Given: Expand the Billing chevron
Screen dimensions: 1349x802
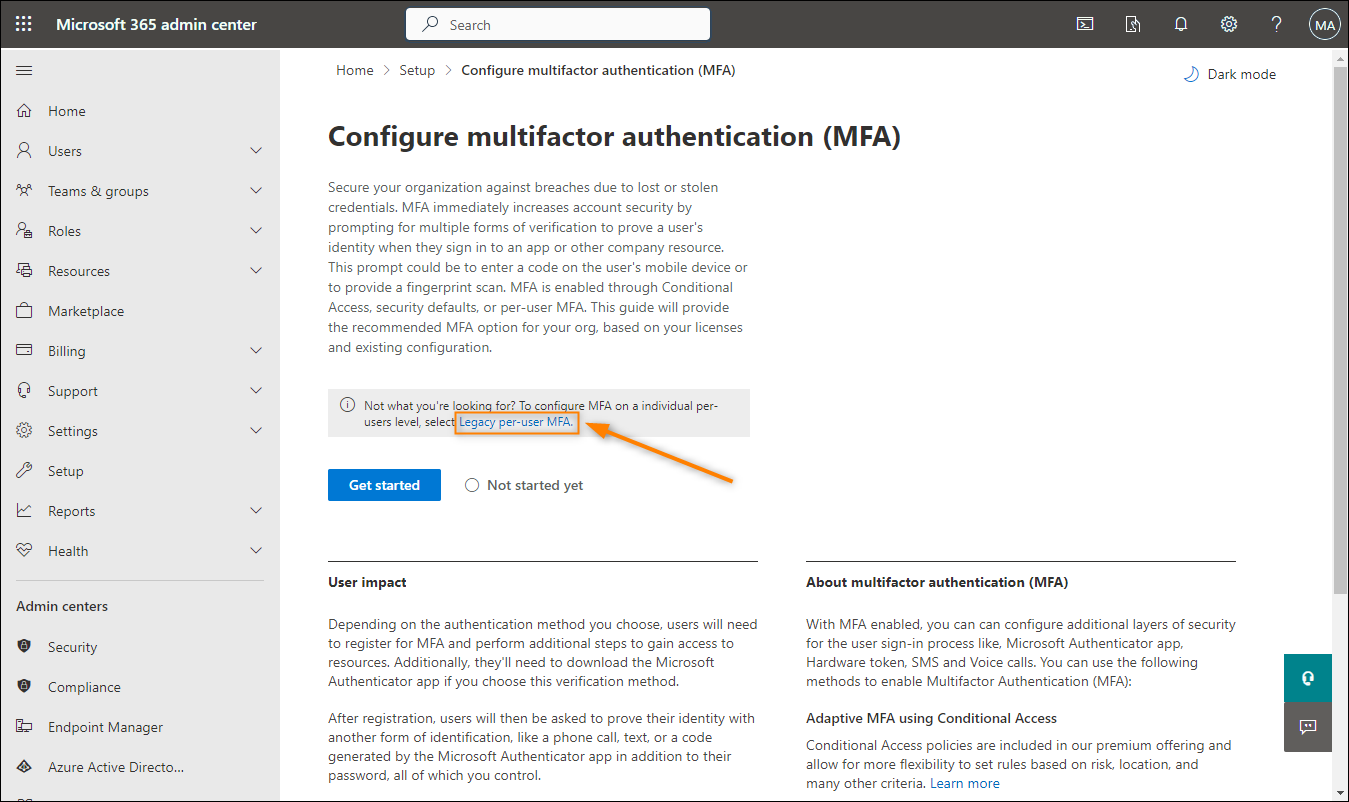Looking at the screenshot, I should point(256,351).
